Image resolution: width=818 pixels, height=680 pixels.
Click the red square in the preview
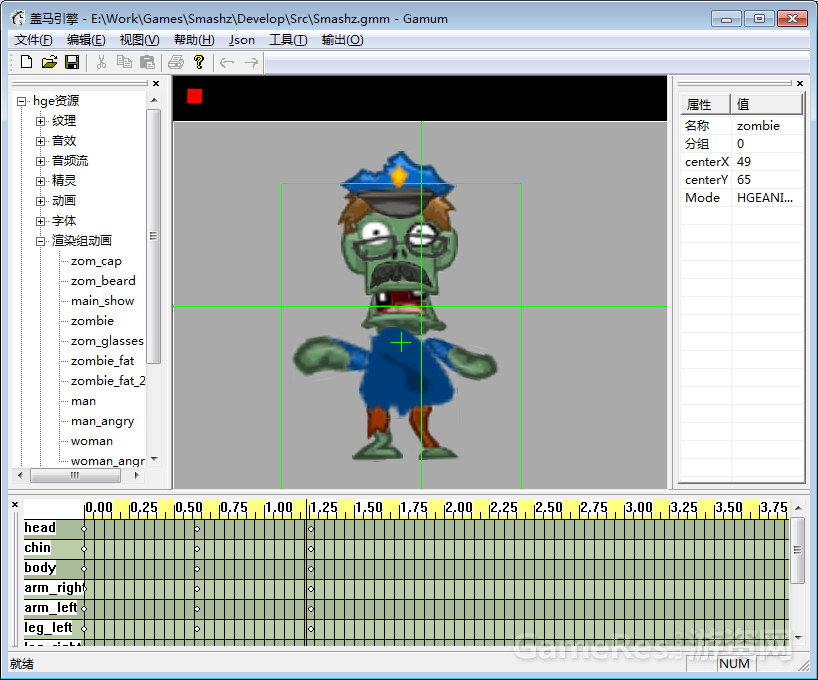194,96
